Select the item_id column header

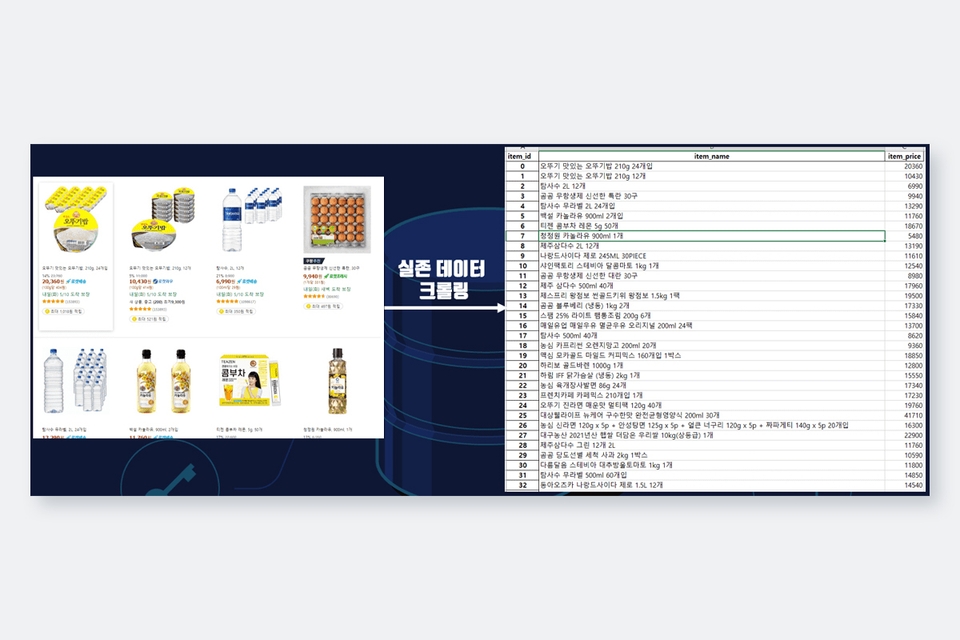(x=519, y=156)
